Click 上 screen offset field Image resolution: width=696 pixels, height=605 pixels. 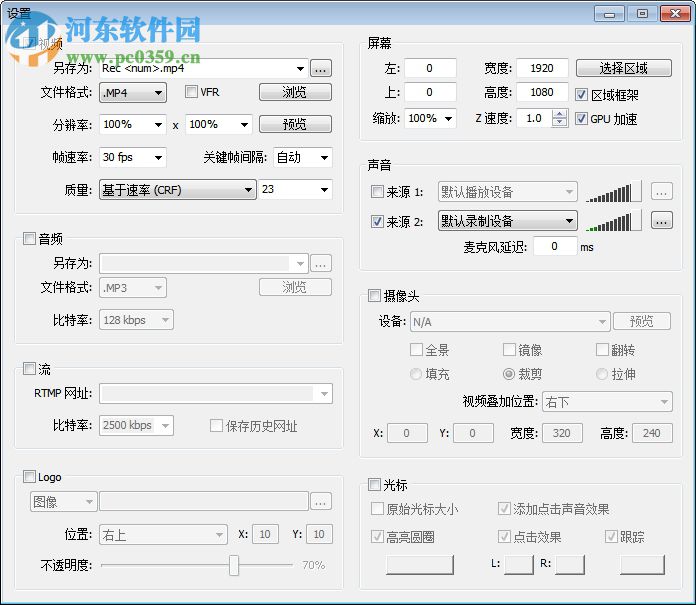430,92
